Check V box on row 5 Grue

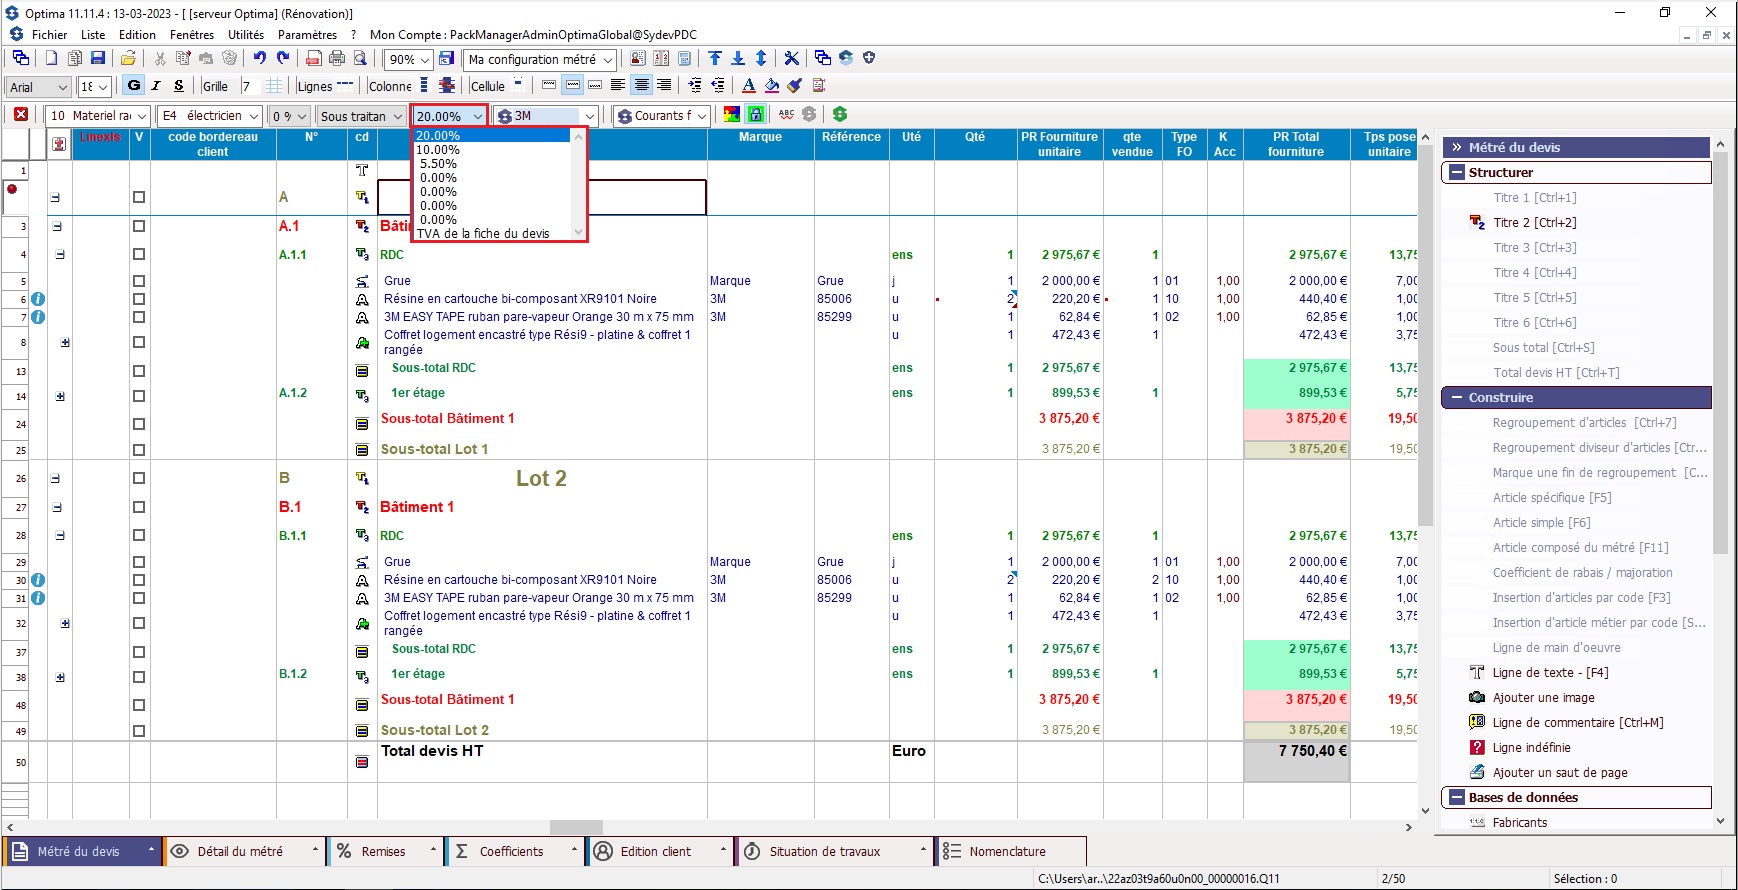click(139, 281)
